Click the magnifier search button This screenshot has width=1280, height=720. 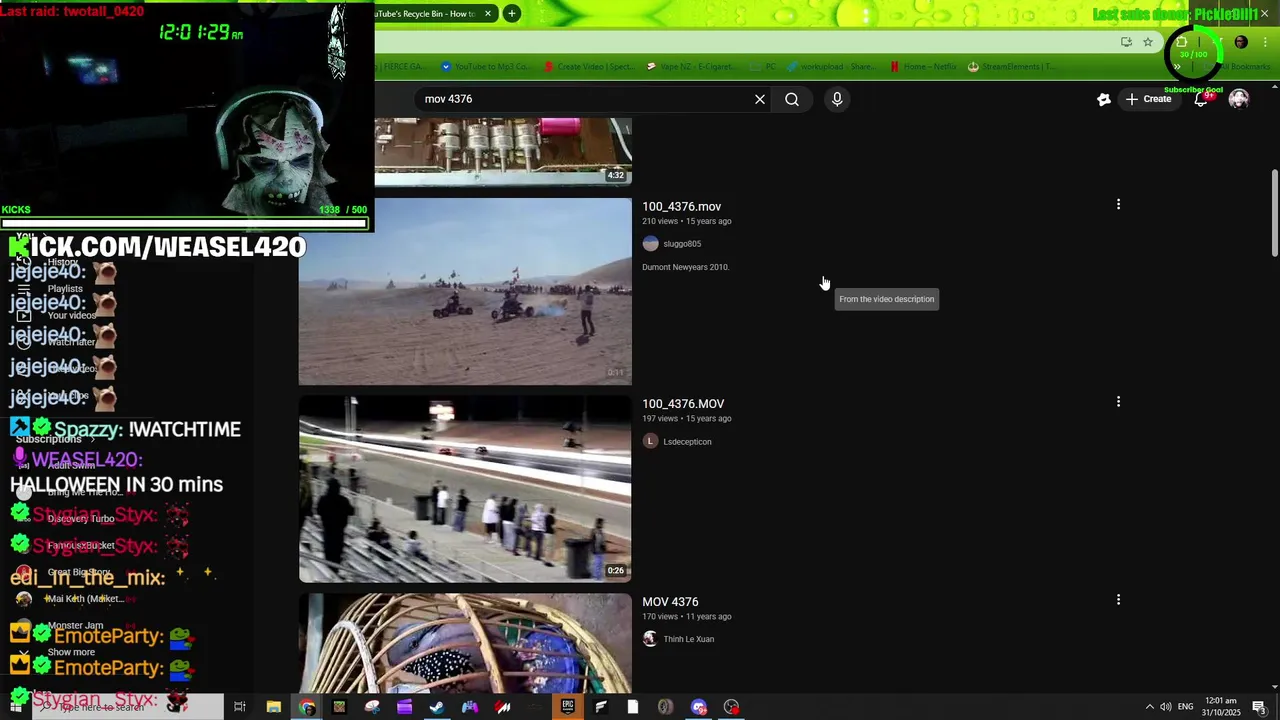pyautogui.click(x=792, y=99)
